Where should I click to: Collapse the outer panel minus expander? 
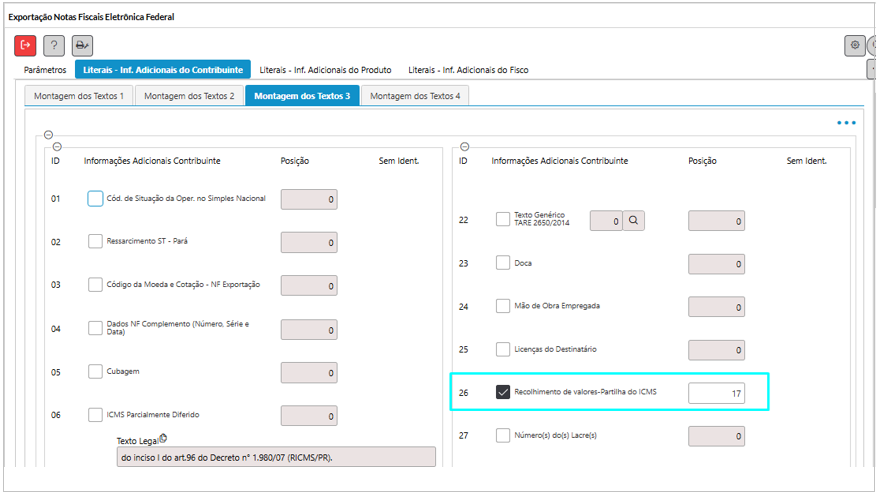tap(48, 135)
